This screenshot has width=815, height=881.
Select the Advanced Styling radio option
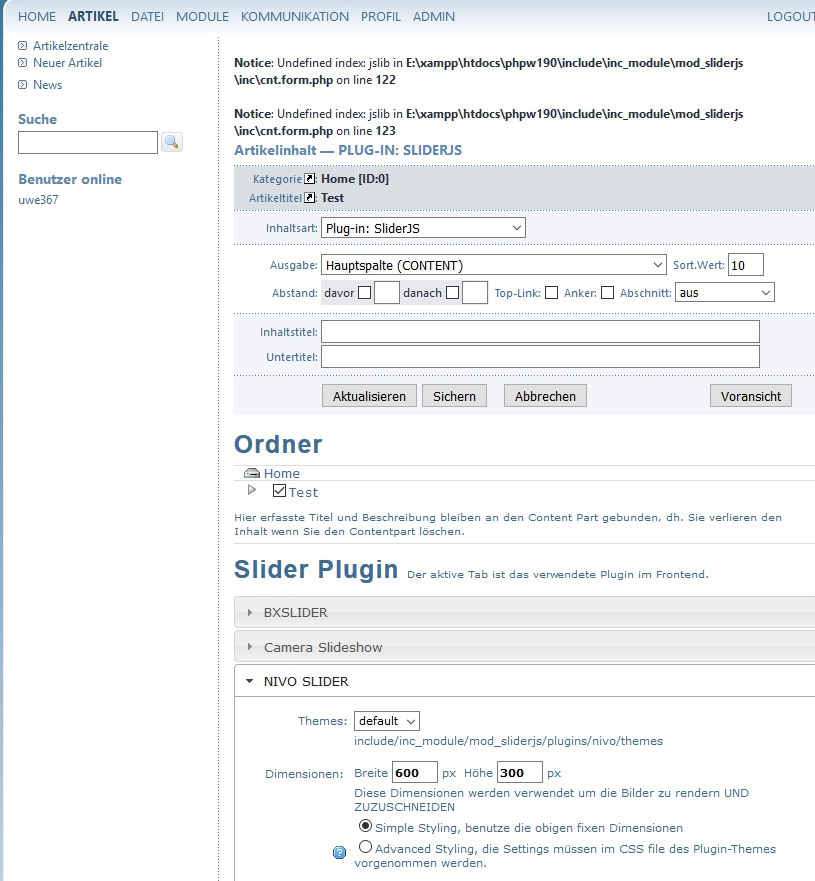coord(365,847)
